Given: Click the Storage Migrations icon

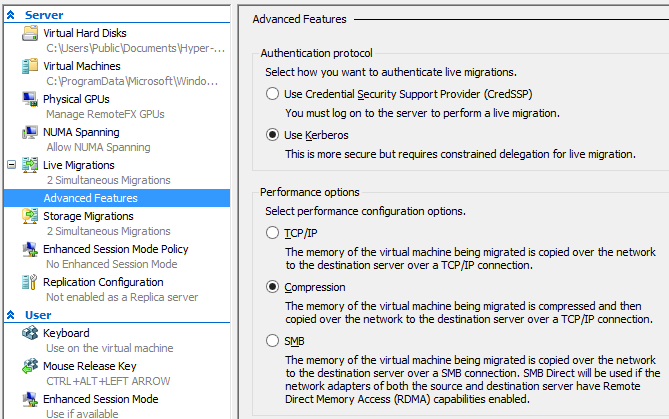Looking at the screenshot, I should coord(30,216).
